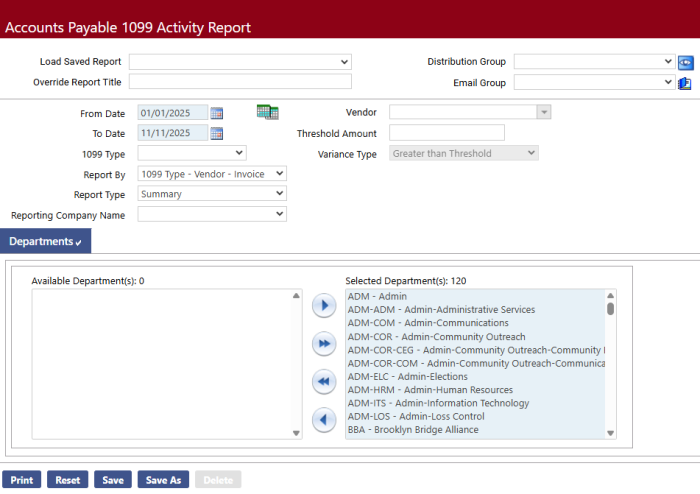This screenshot has height=494, width=700.
Task: Open the Report By dropdown
Action: coord(212,174)
